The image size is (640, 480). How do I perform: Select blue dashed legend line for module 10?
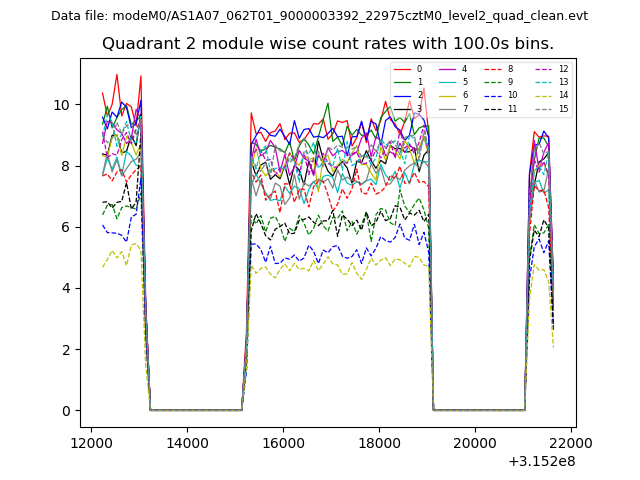(492, 95)
